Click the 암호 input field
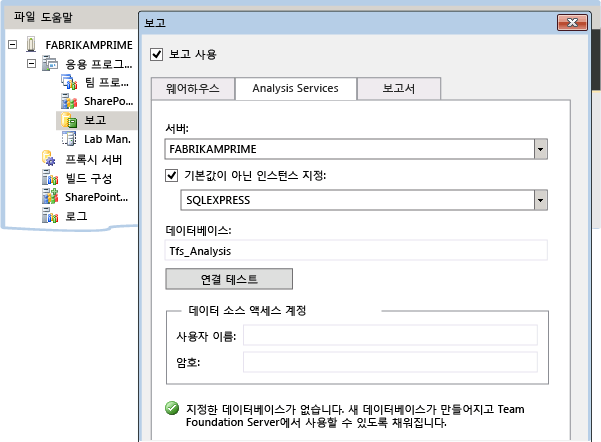The image size is (601, 442). (390, 362)
